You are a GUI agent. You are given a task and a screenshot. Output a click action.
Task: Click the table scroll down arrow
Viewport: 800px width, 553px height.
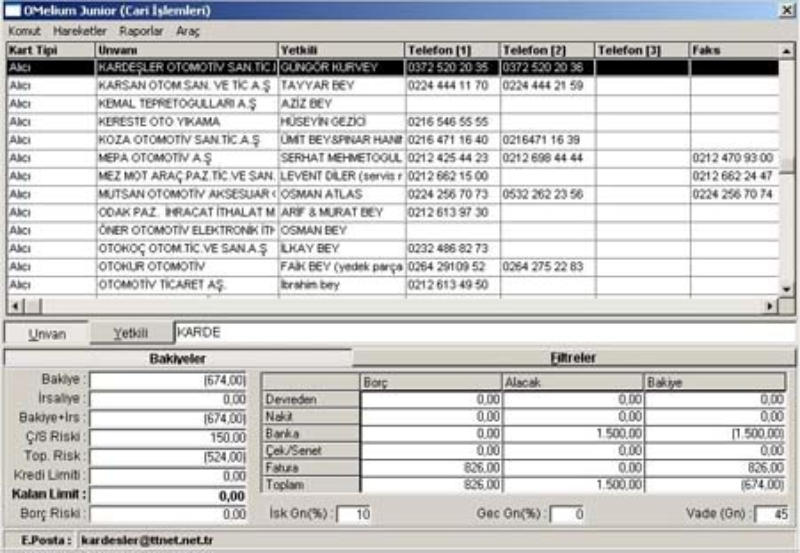[786, 289]
